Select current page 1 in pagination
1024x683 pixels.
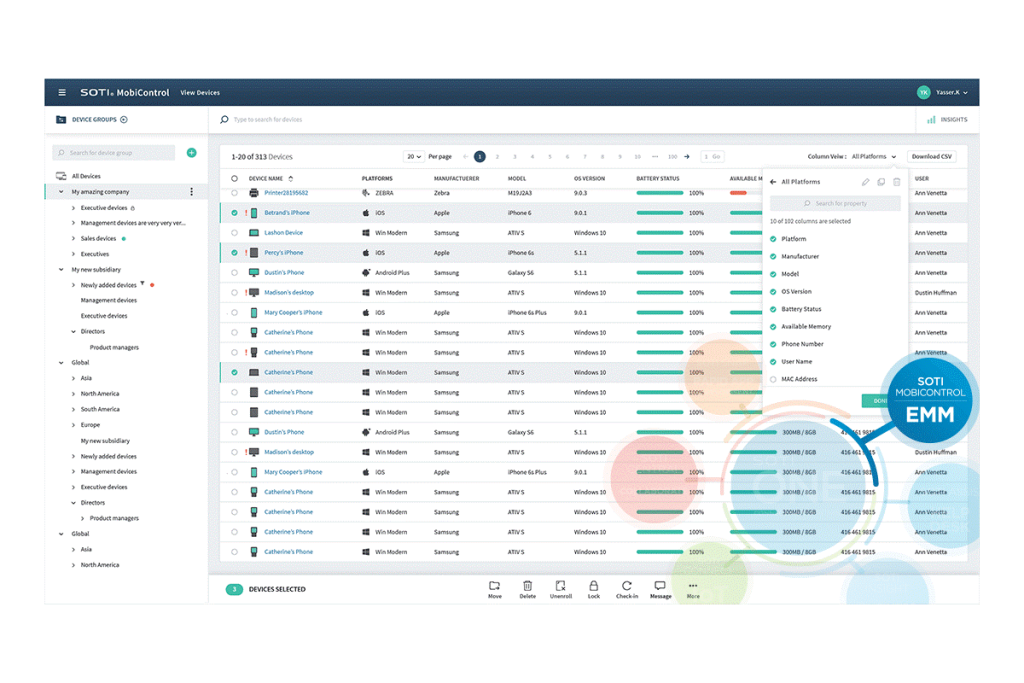[x=479, y=157]
